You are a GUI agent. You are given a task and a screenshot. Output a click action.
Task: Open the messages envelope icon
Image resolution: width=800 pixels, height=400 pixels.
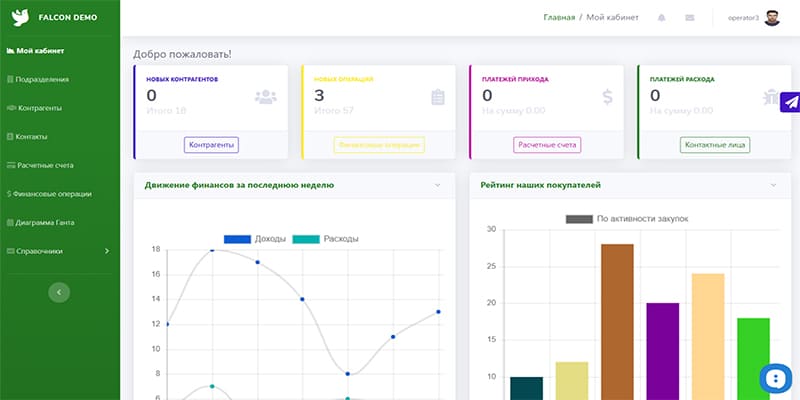pos(689,17)
